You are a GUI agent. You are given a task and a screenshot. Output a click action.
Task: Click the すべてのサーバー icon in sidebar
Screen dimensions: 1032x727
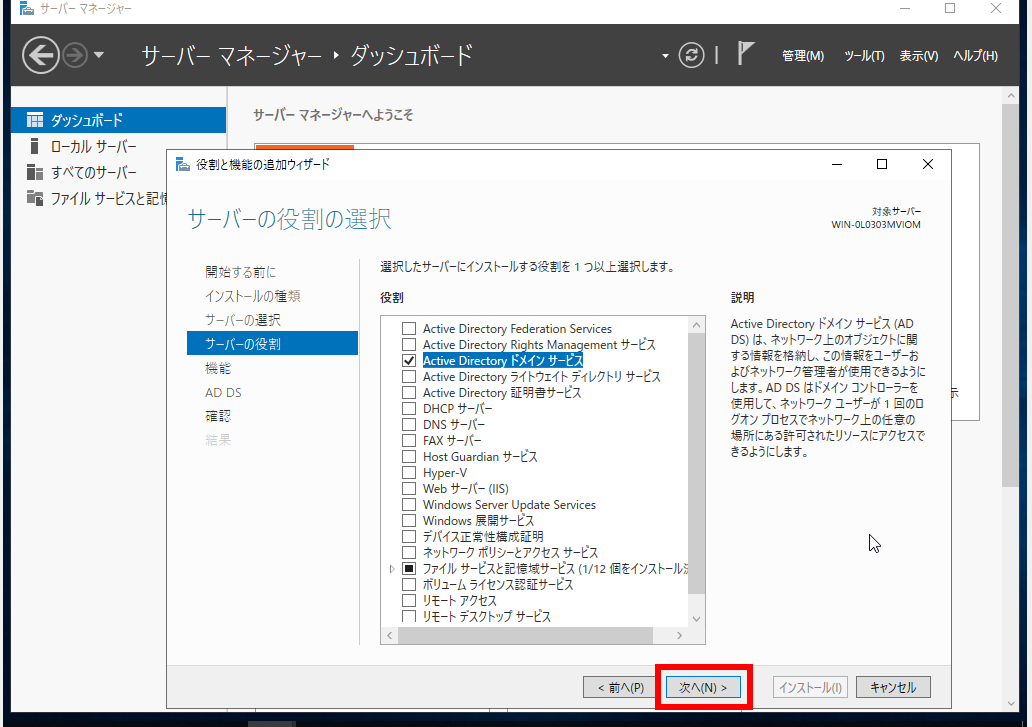[x=34, y=172]
